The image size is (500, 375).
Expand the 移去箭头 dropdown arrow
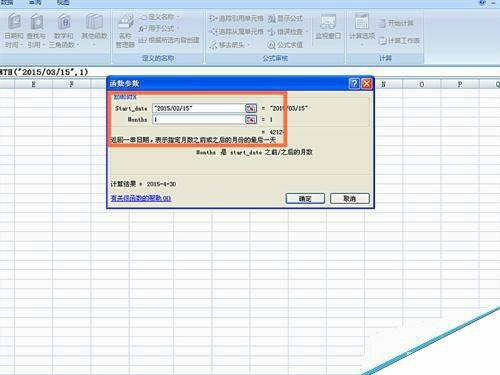click(x=248, y=45)
